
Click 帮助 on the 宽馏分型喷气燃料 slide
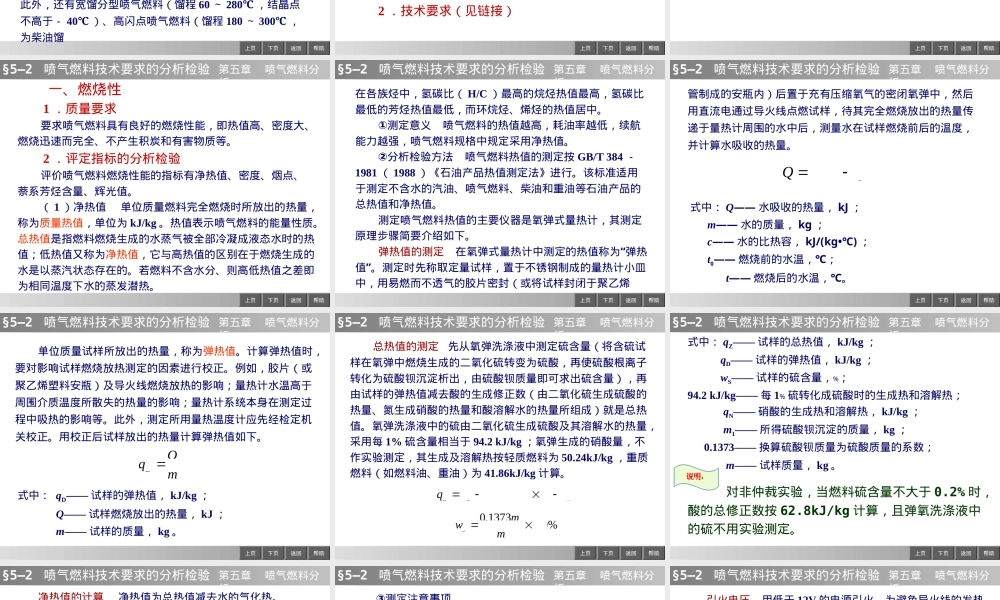[x=319, y=48]
